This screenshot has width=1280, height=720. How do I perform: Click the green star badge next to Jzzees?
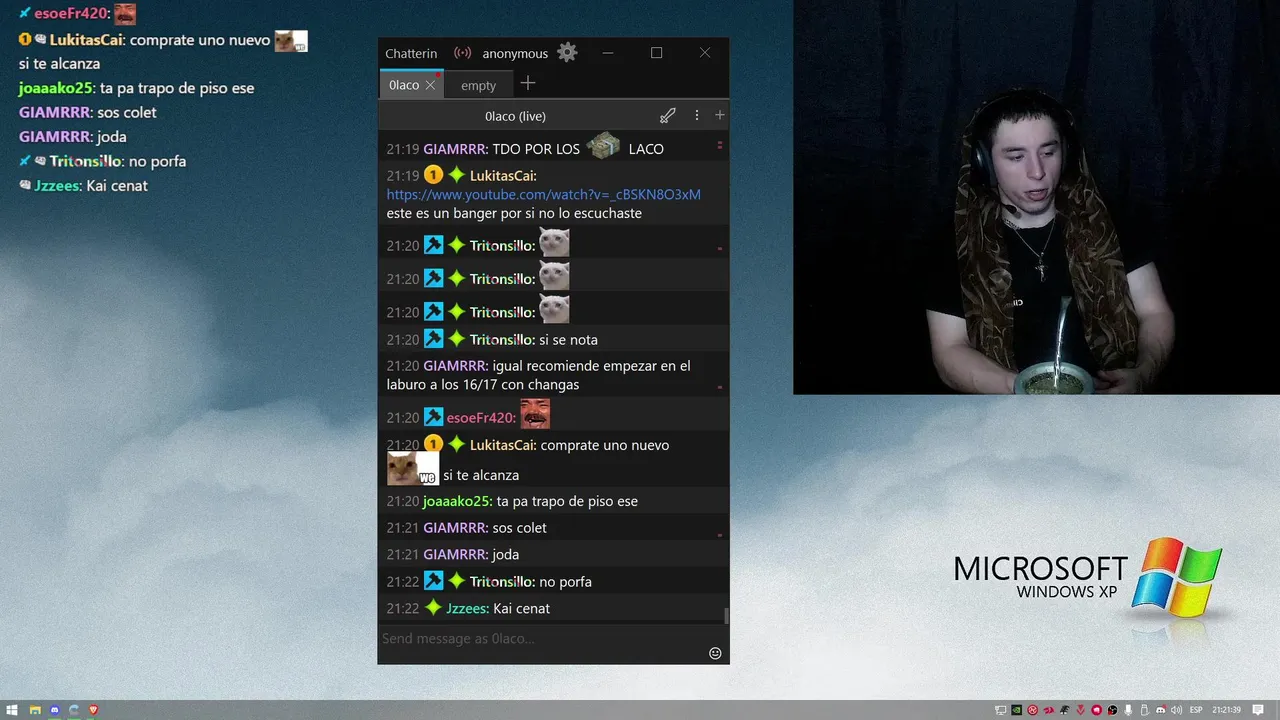click(433, 608)
